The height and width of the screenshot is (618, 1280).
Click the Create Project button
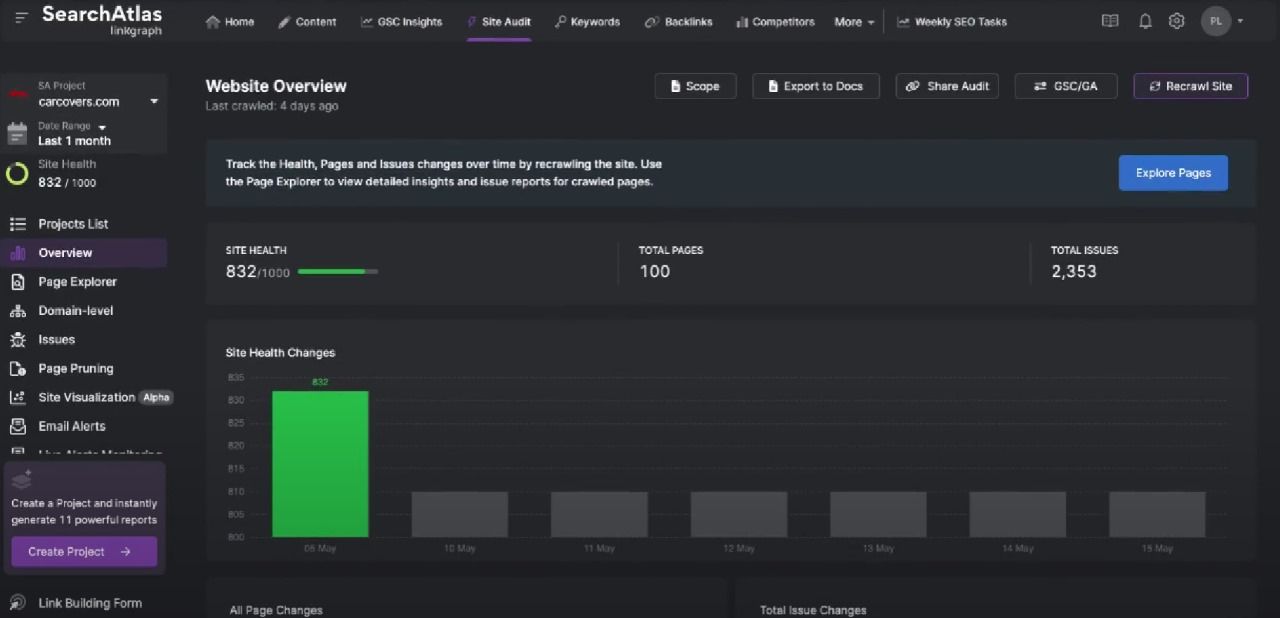click(x=84, y=552)
